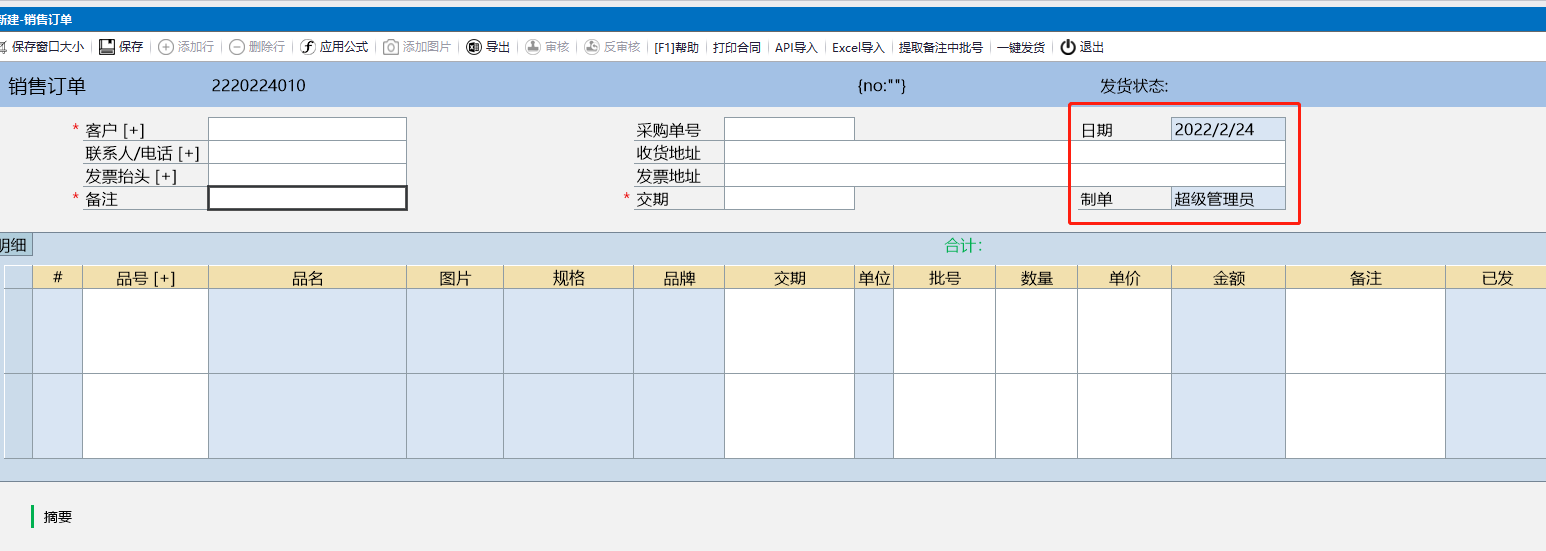Click the 添加图片 camera icon
1546x551 pixels.
pyautogui.click(x=392, y=47)
